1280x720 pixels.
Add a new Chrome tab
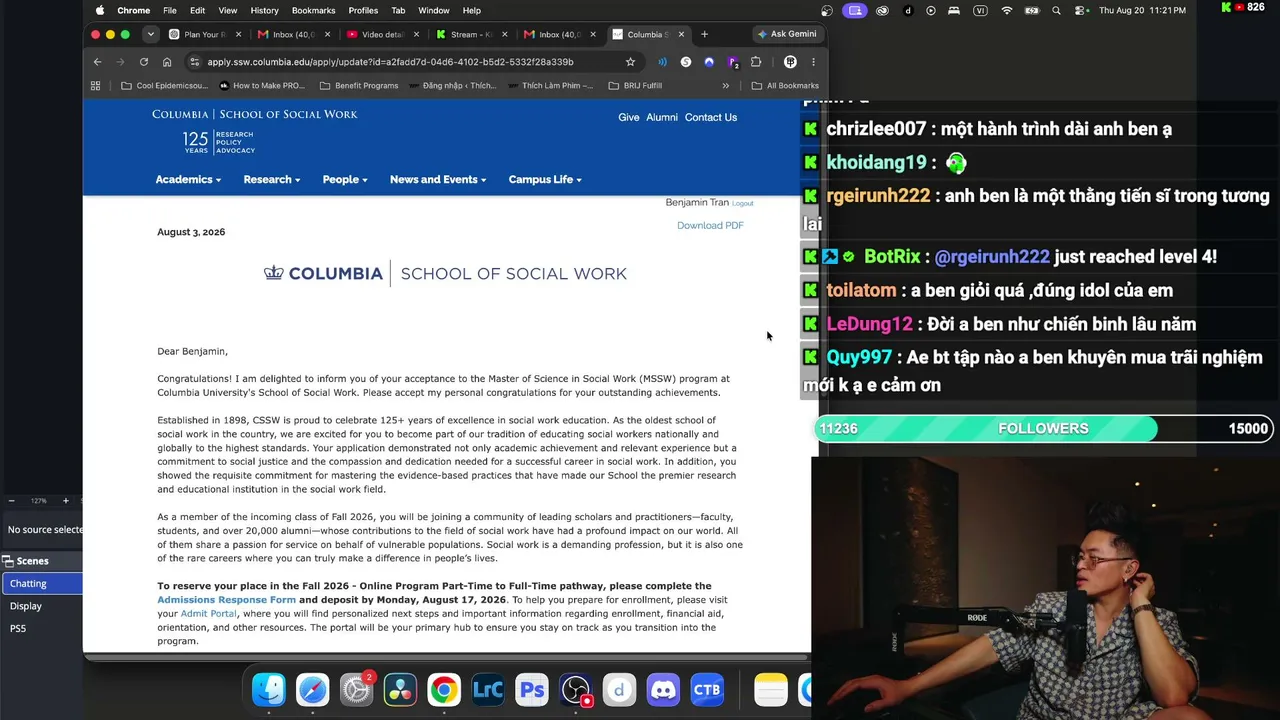coord(704,34)
